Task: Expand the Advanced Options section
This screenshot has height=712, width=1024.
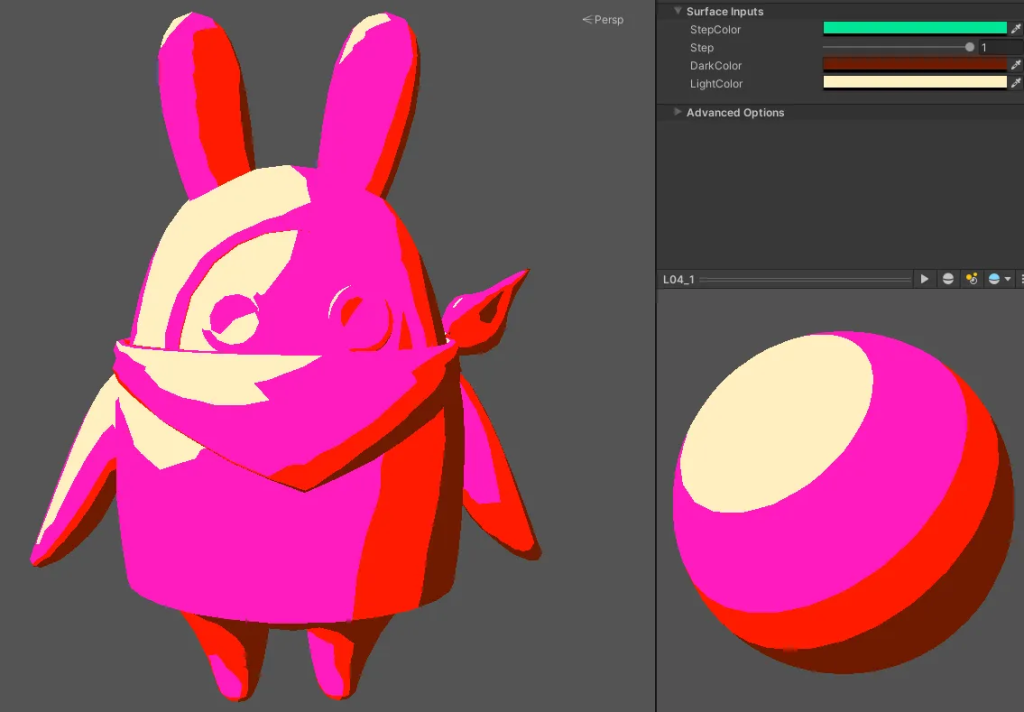Action: click(x=678, y=112)
